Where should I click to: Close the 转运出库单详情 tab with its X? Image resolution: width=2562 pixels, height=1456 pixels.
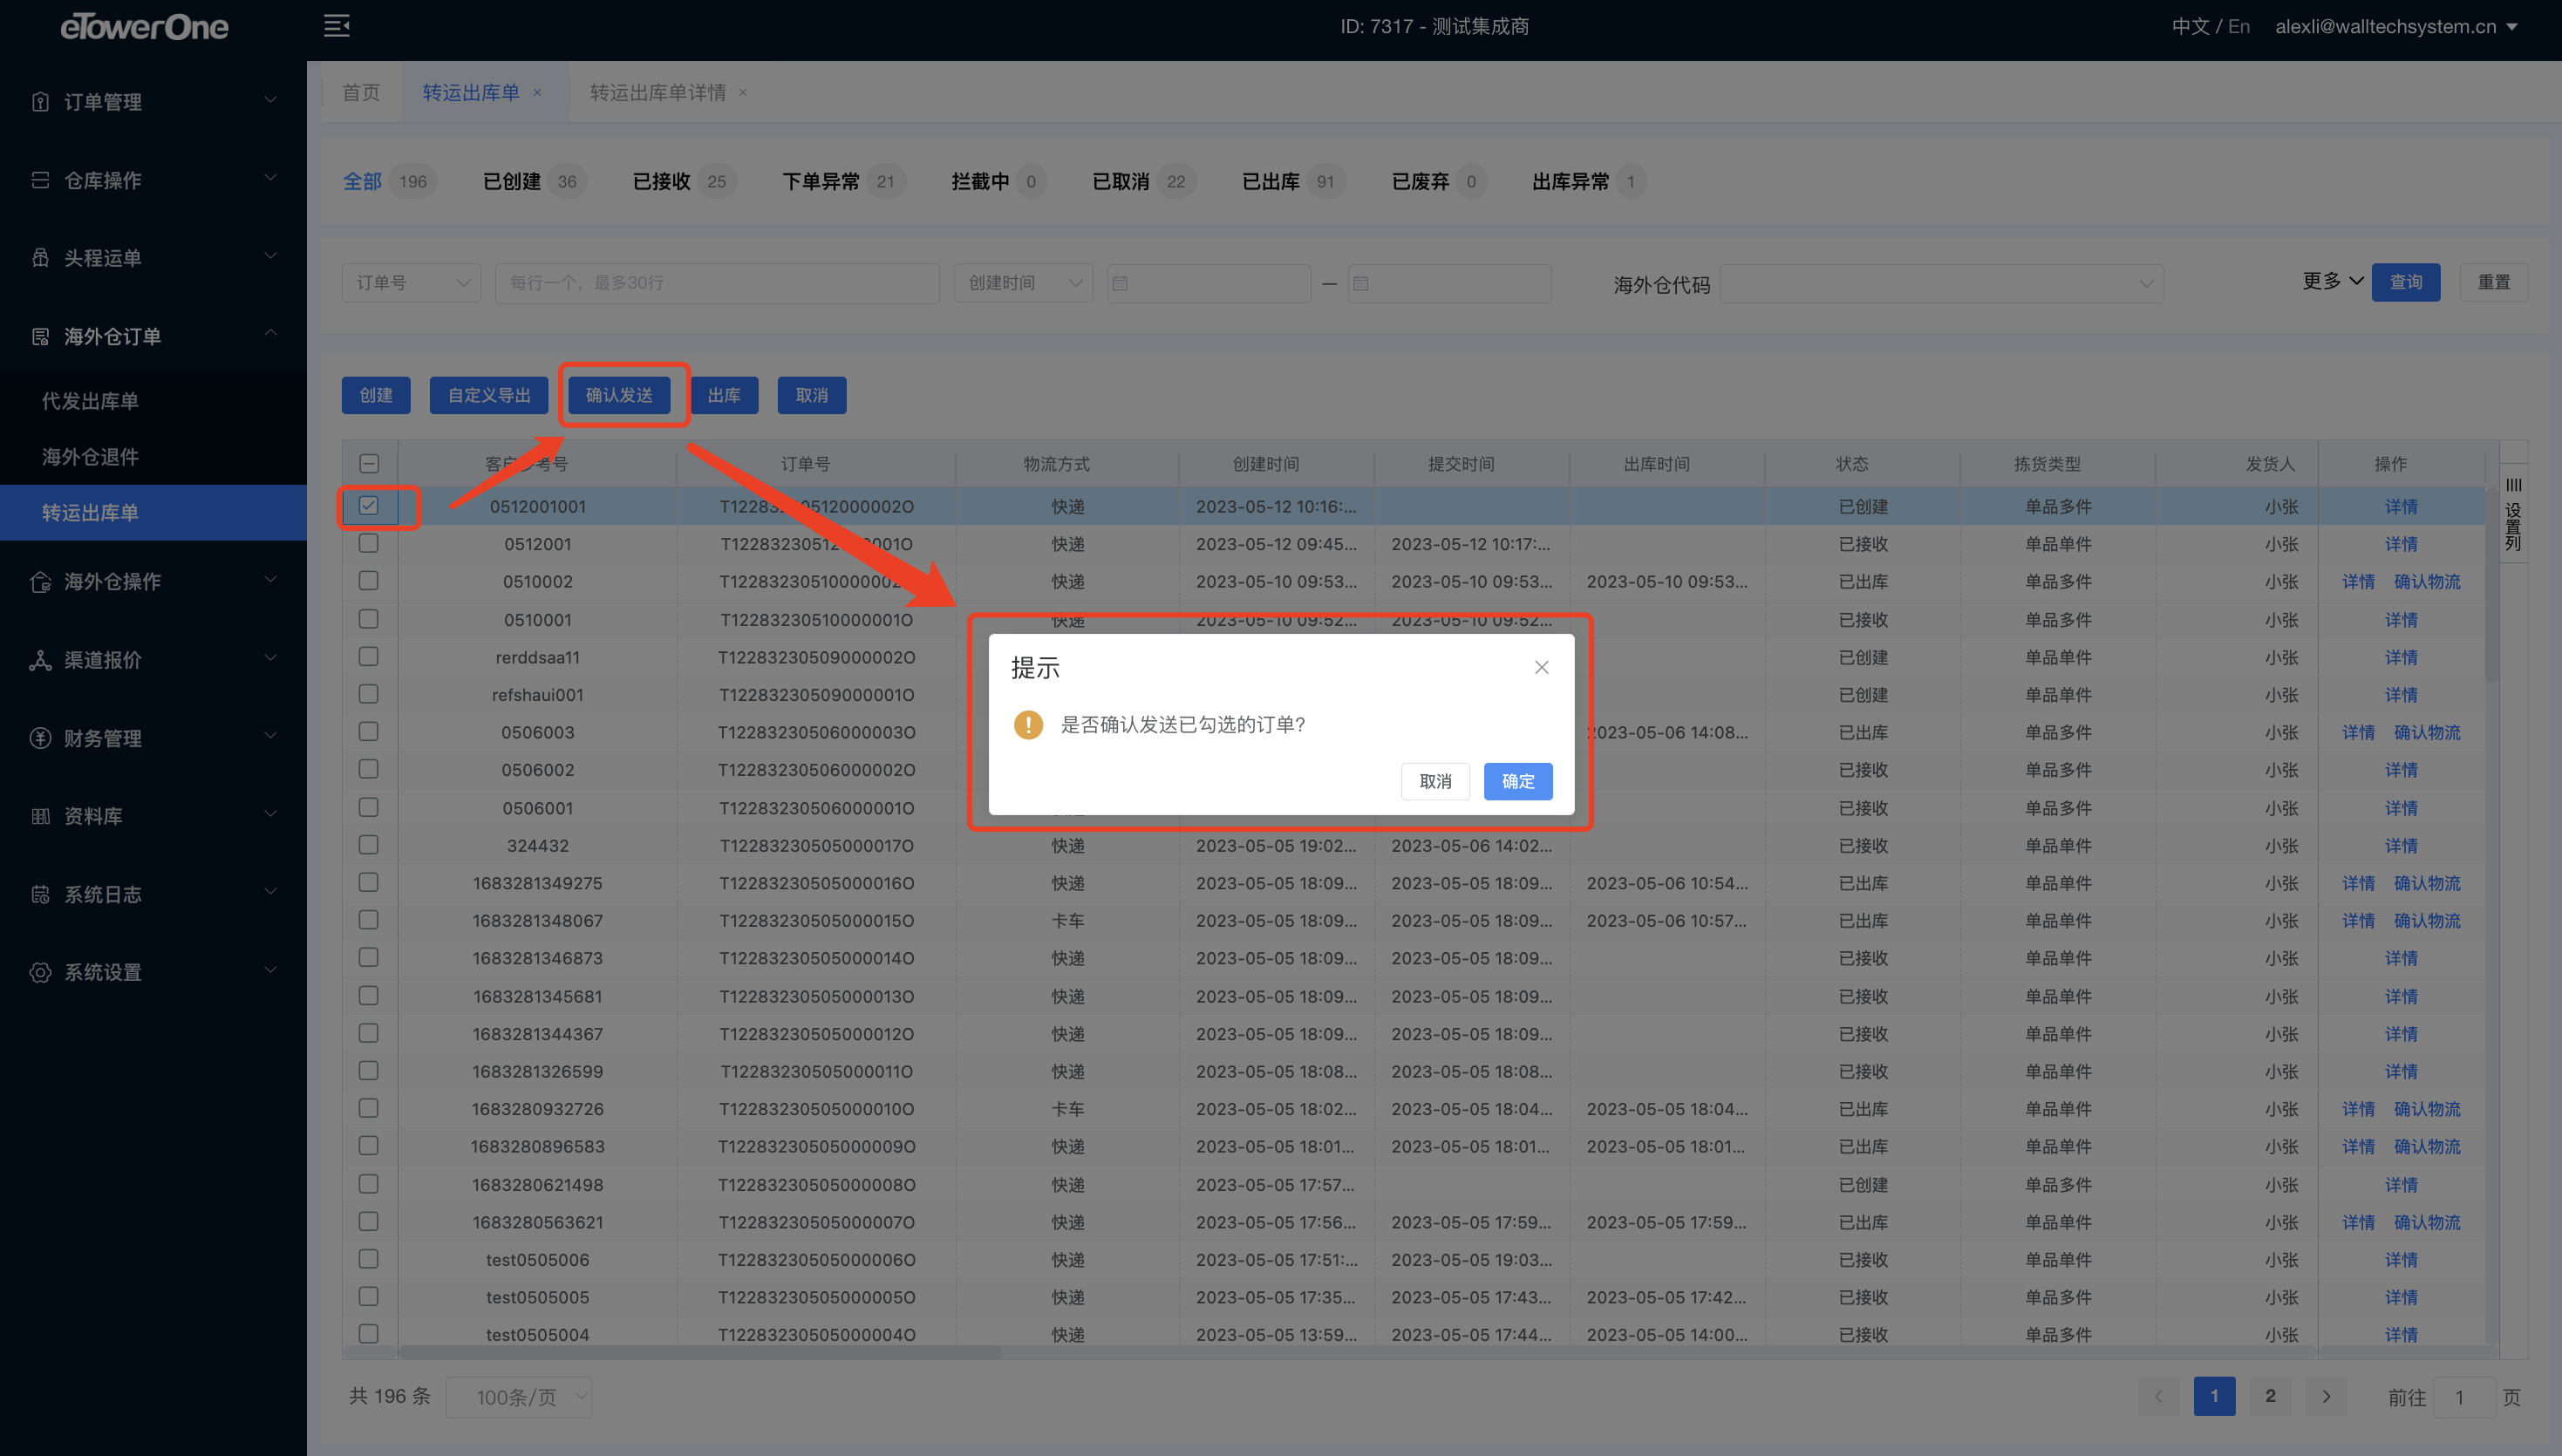pyautogui.click(x=743, y=92)
